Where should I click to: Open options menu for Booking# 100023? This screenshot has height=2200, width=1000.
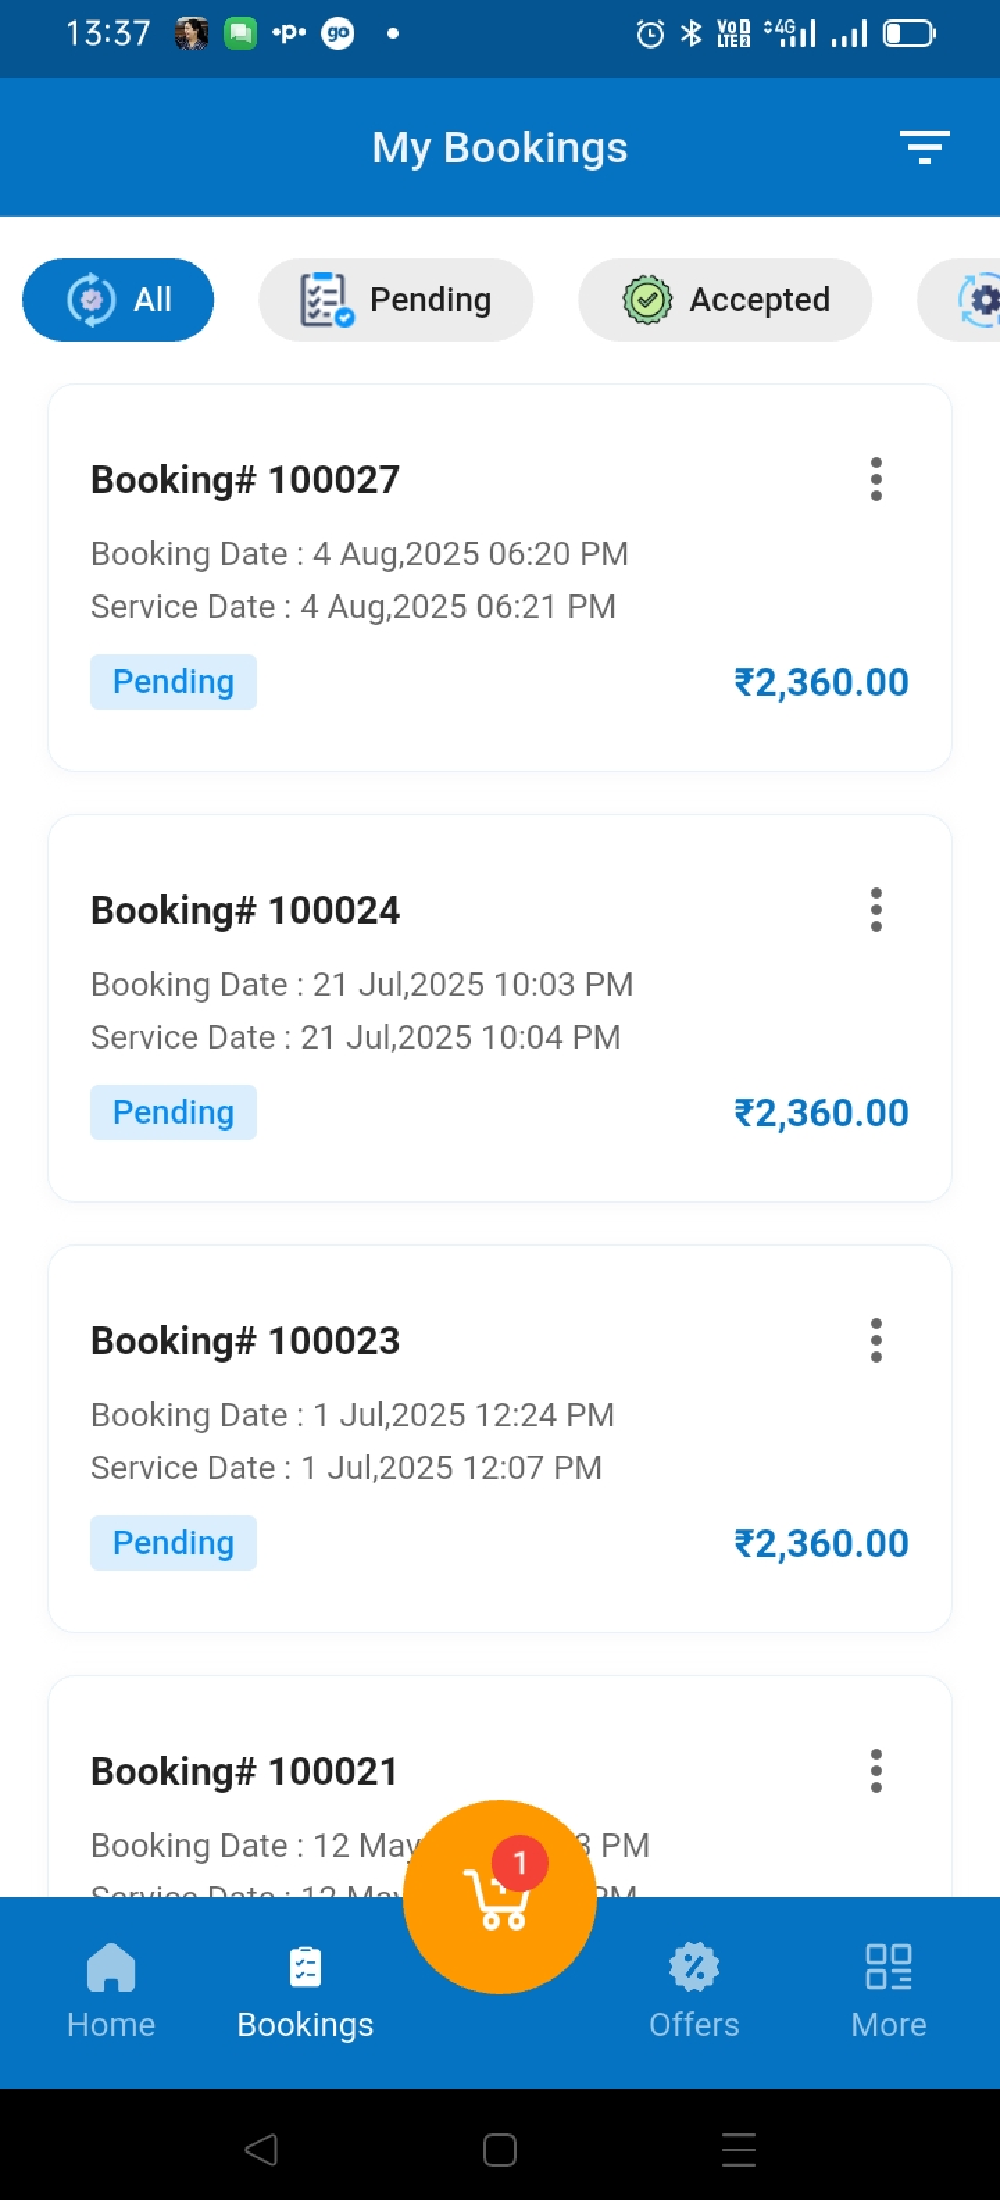(x=876, y=1340)
